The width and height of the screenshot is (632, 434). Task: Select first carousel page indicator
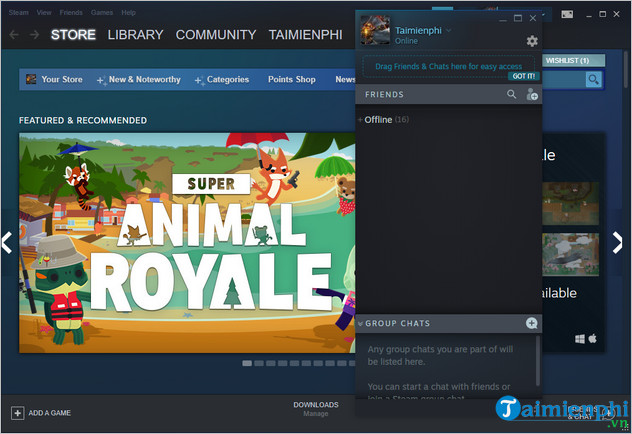(247, 363)
